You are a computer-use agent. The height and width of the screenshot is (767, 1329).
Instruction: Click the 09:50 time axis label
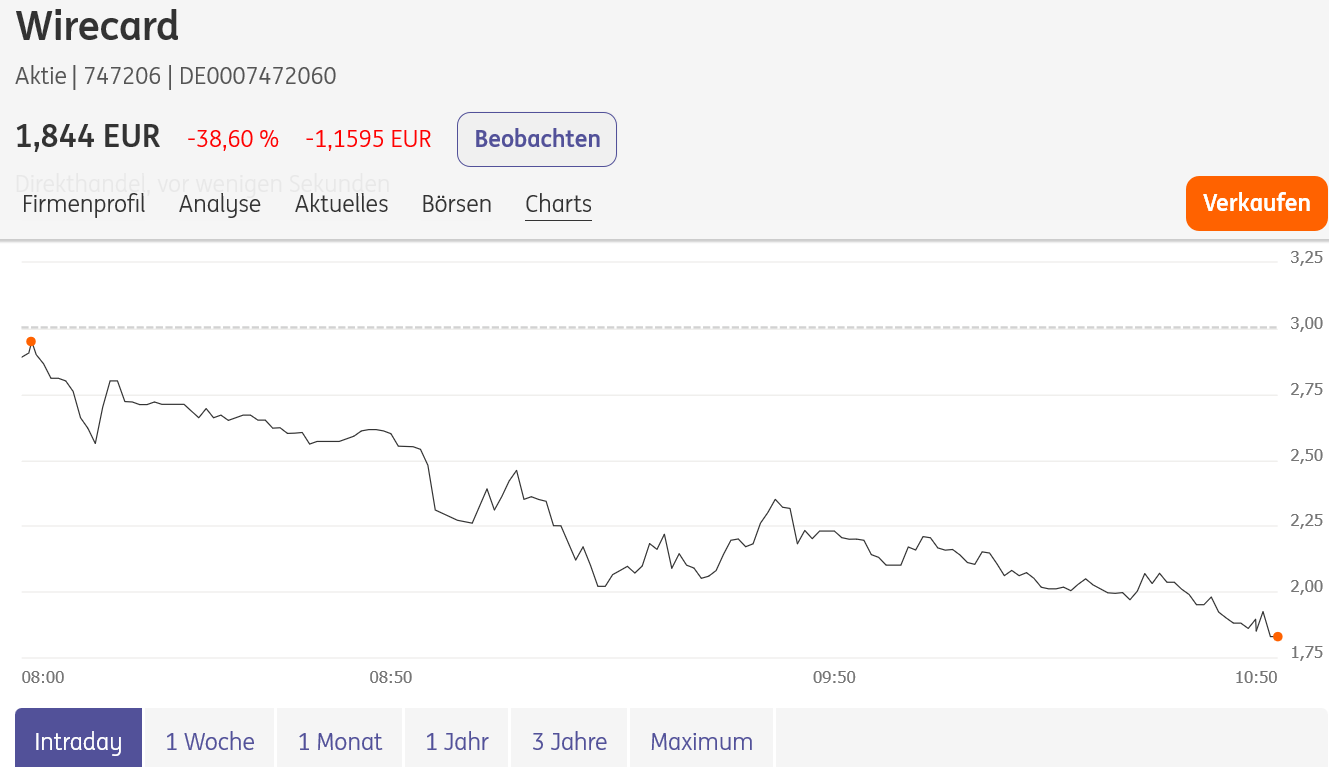pyautogui.click(x=834, y=677)
